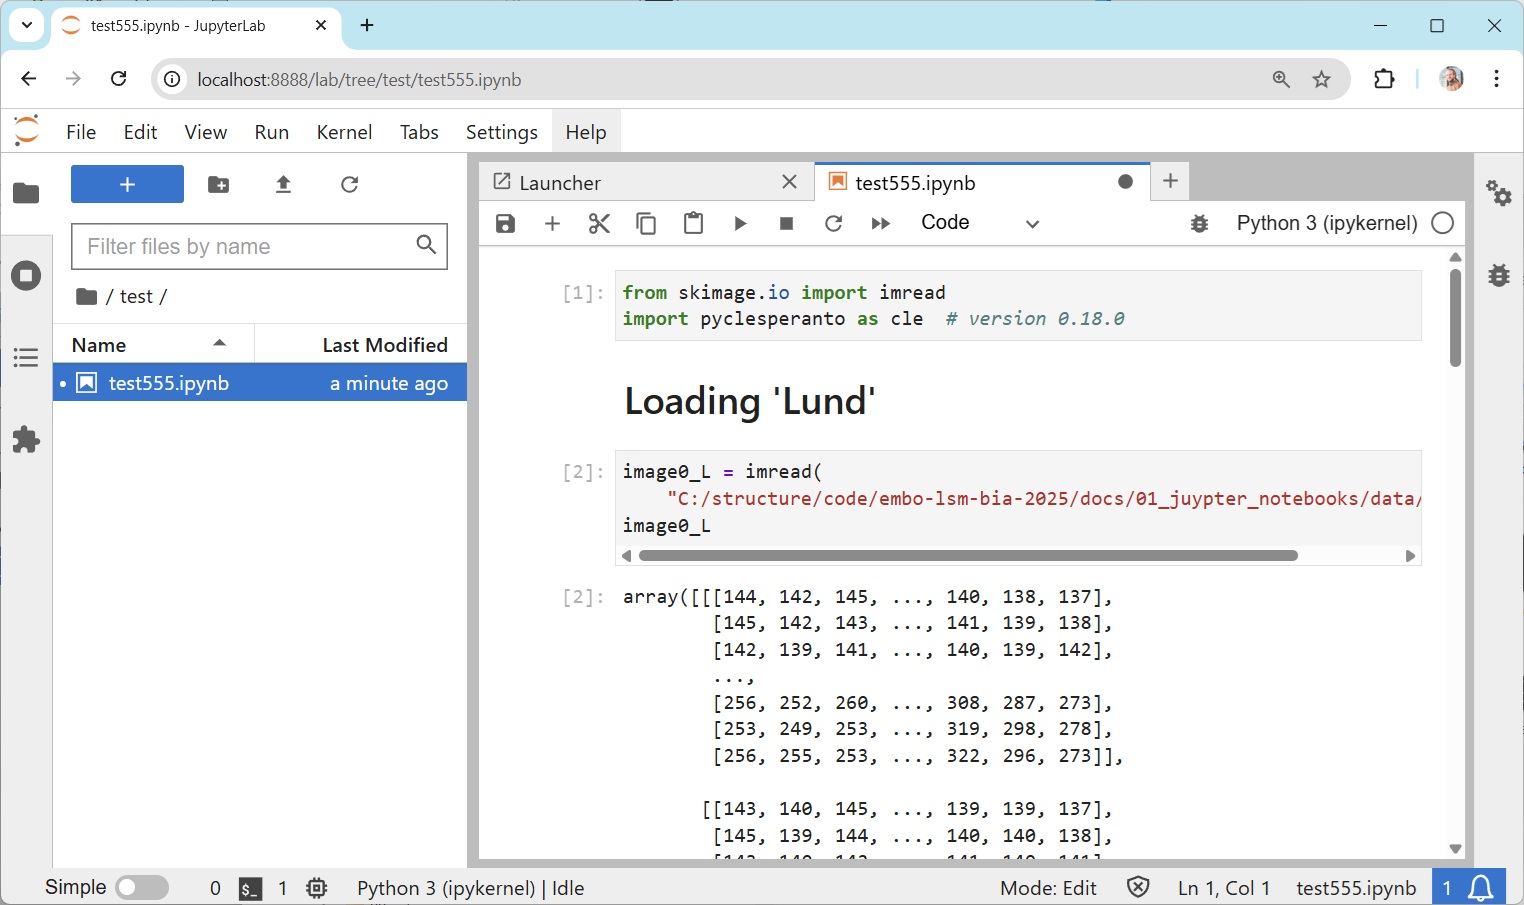Bookmark this page with star icon
Viewport: 1524px width, 905px height.
1322,79
